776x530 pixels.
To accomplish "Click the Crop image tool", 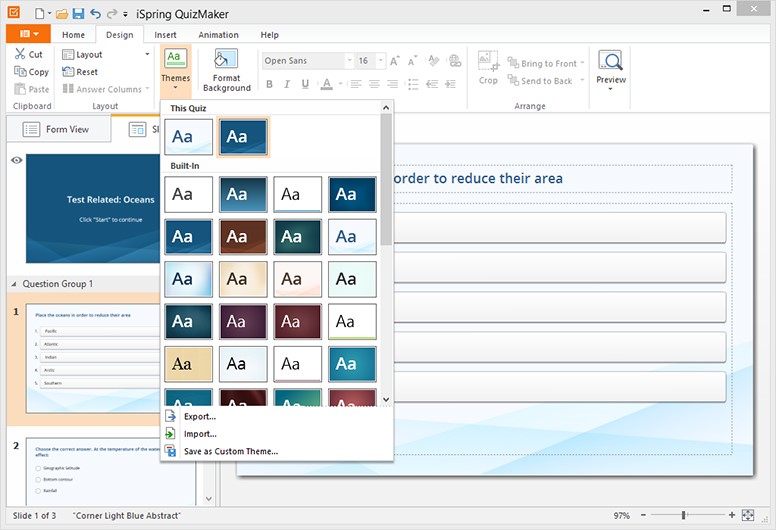I will point(488,67).
